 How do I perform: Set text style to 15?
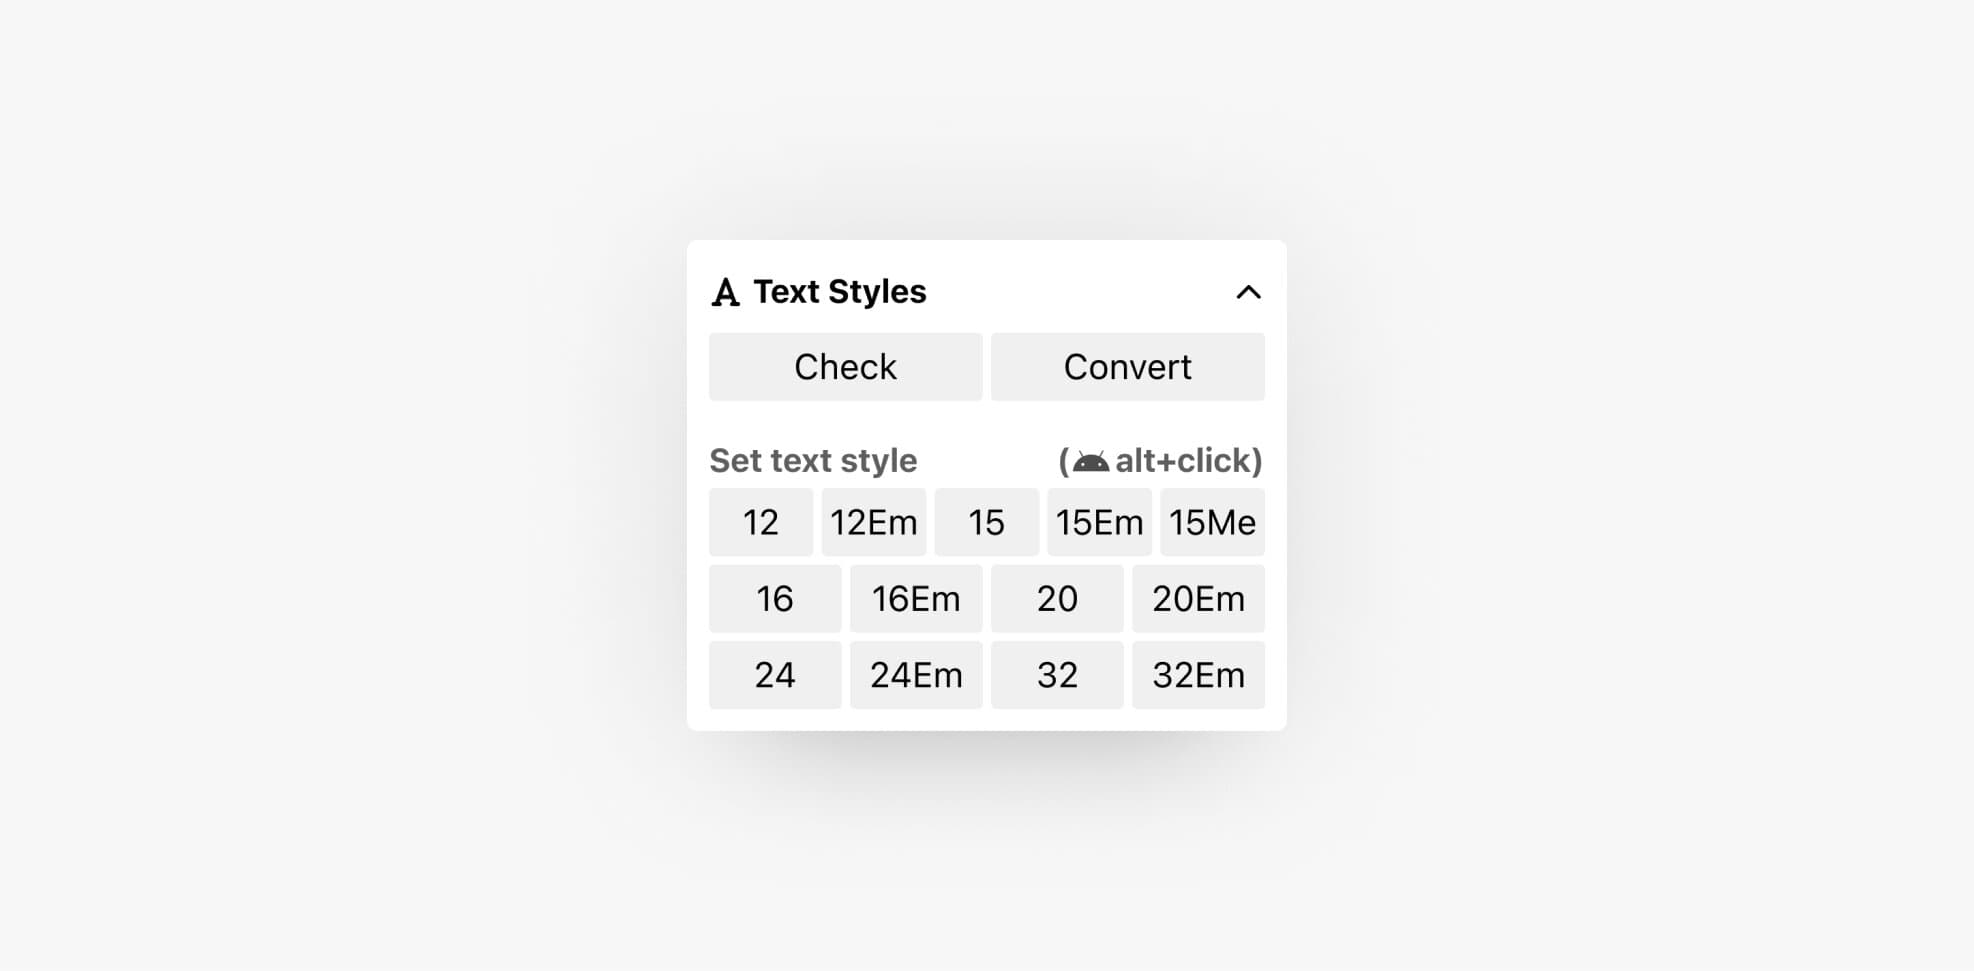(987, 522)
